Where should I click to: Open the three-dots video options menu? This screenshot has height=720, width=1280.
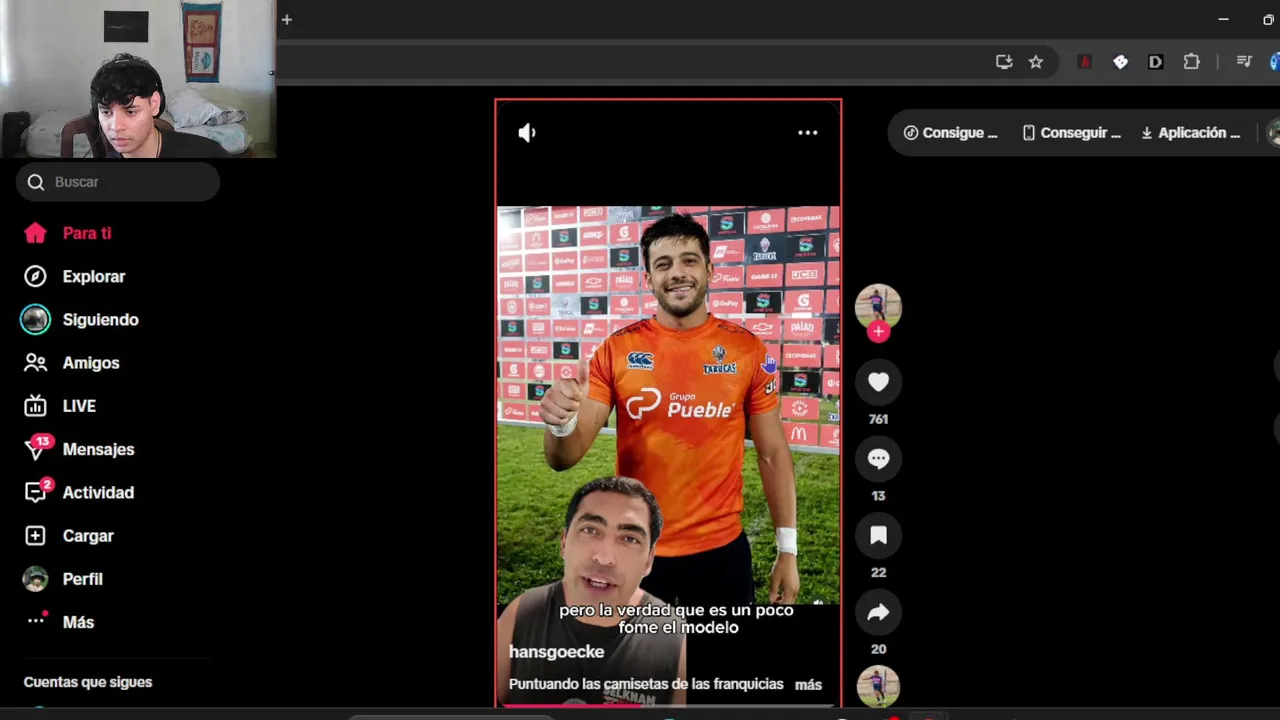point(808,132)
